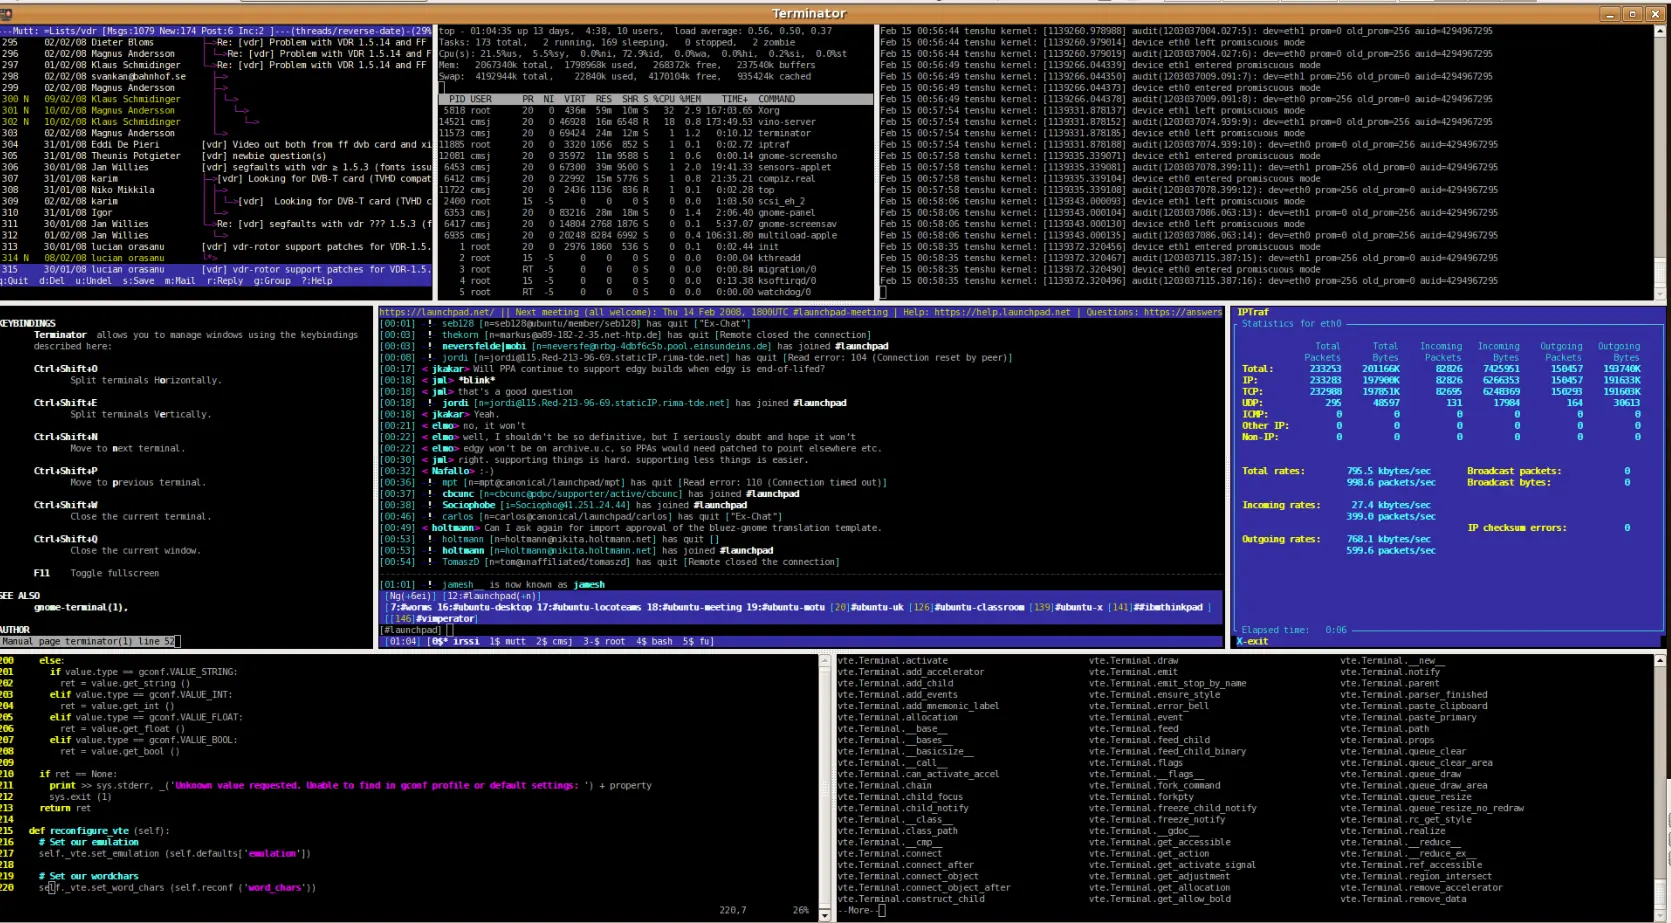Select the screen window '4$ bash'

654,641
